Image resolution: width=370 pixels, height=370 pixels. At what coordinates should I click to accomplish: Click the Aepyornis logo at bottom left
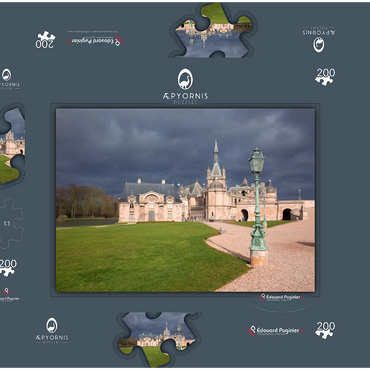point(52,330)
